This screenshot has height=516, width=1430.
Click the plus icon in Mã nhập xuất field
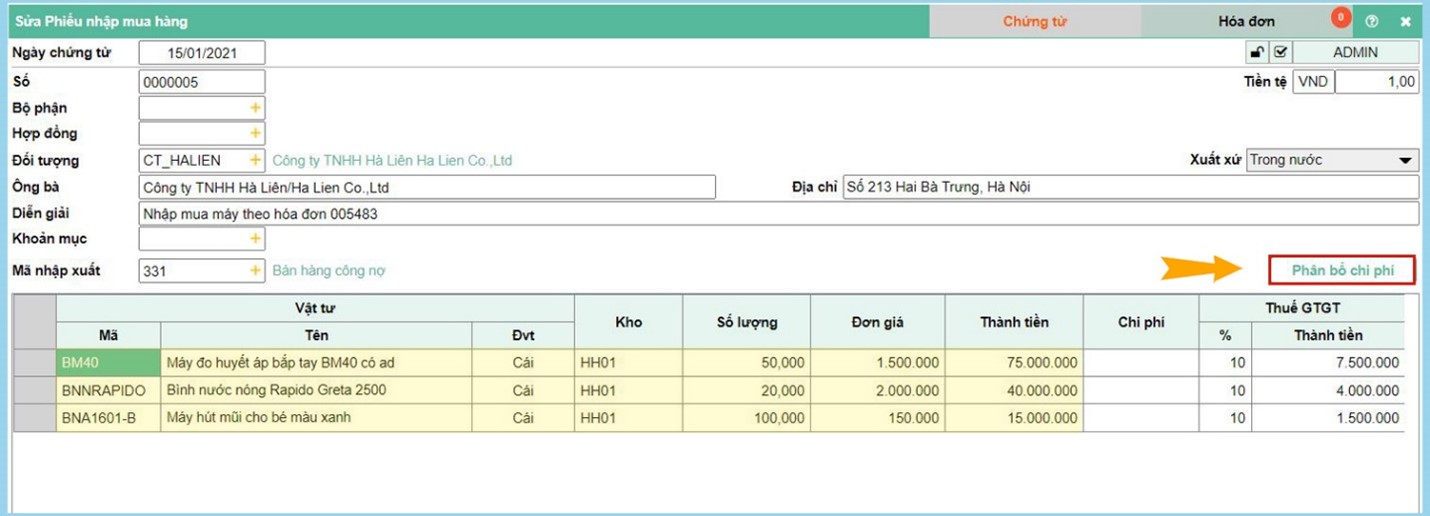pos(255,270)
